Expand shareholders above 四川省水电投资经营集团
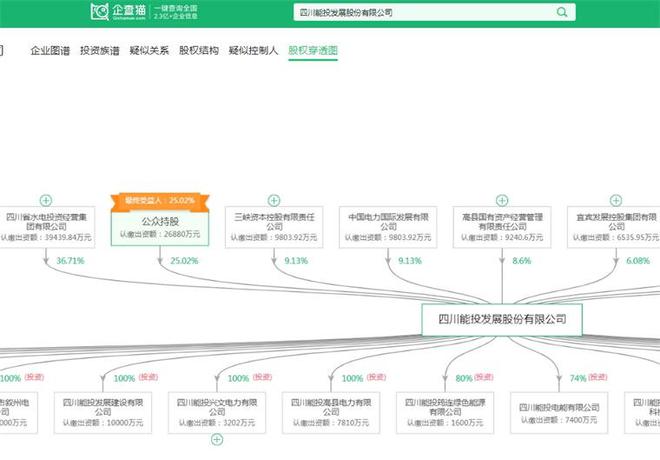The height and width of the screenshot is (460, 660). pos(46,200)
